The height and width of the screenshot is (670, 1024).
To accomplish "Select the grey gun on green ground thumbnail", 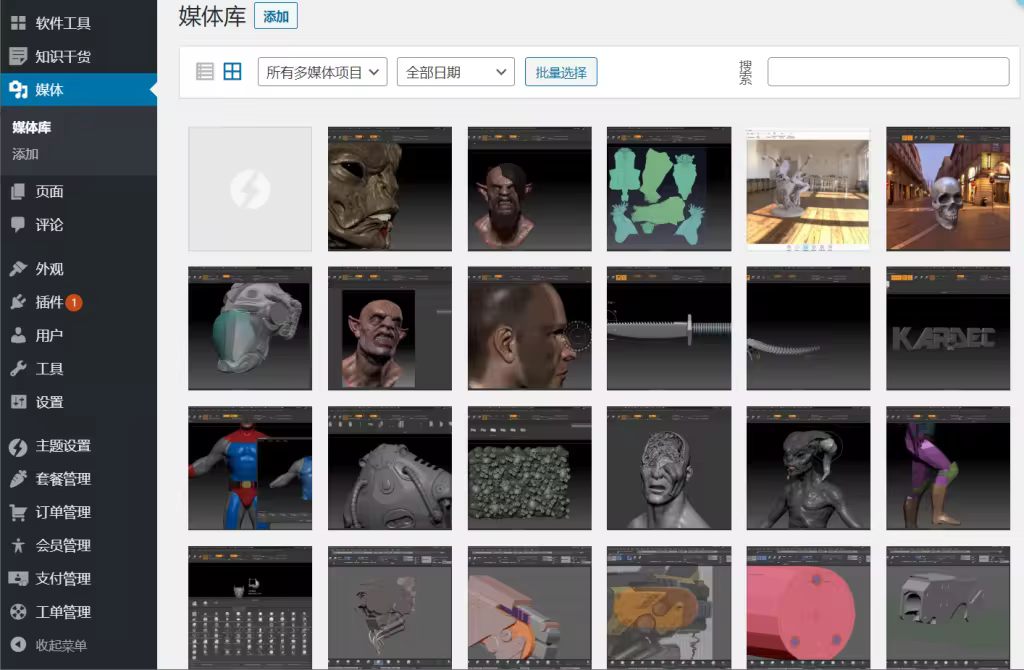I will point(948,607).
